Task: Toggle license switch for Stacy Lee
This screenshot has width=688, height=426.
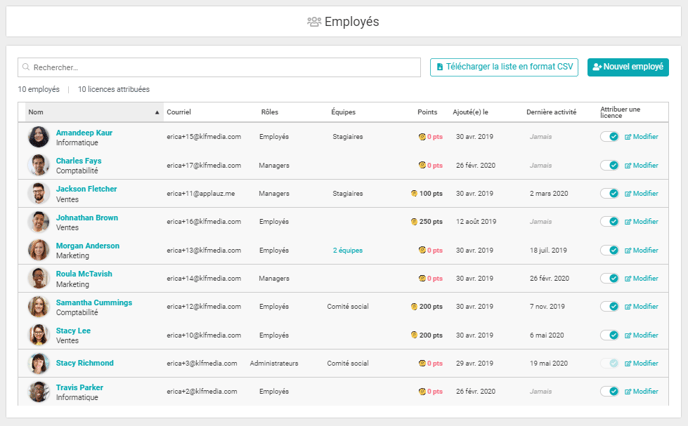Action: (x=609, y=335)
